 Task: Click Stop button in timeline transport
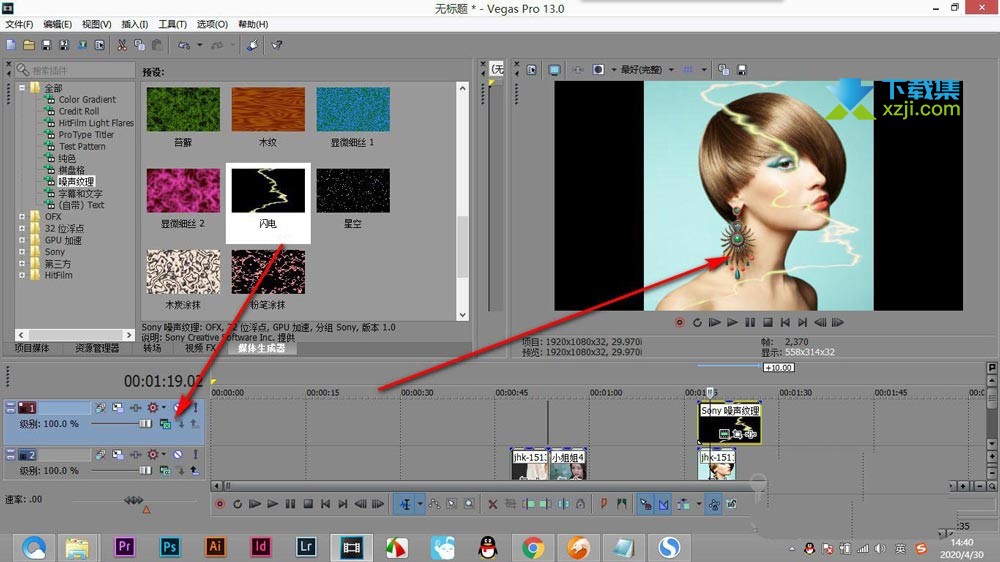(x=308, y=504)
